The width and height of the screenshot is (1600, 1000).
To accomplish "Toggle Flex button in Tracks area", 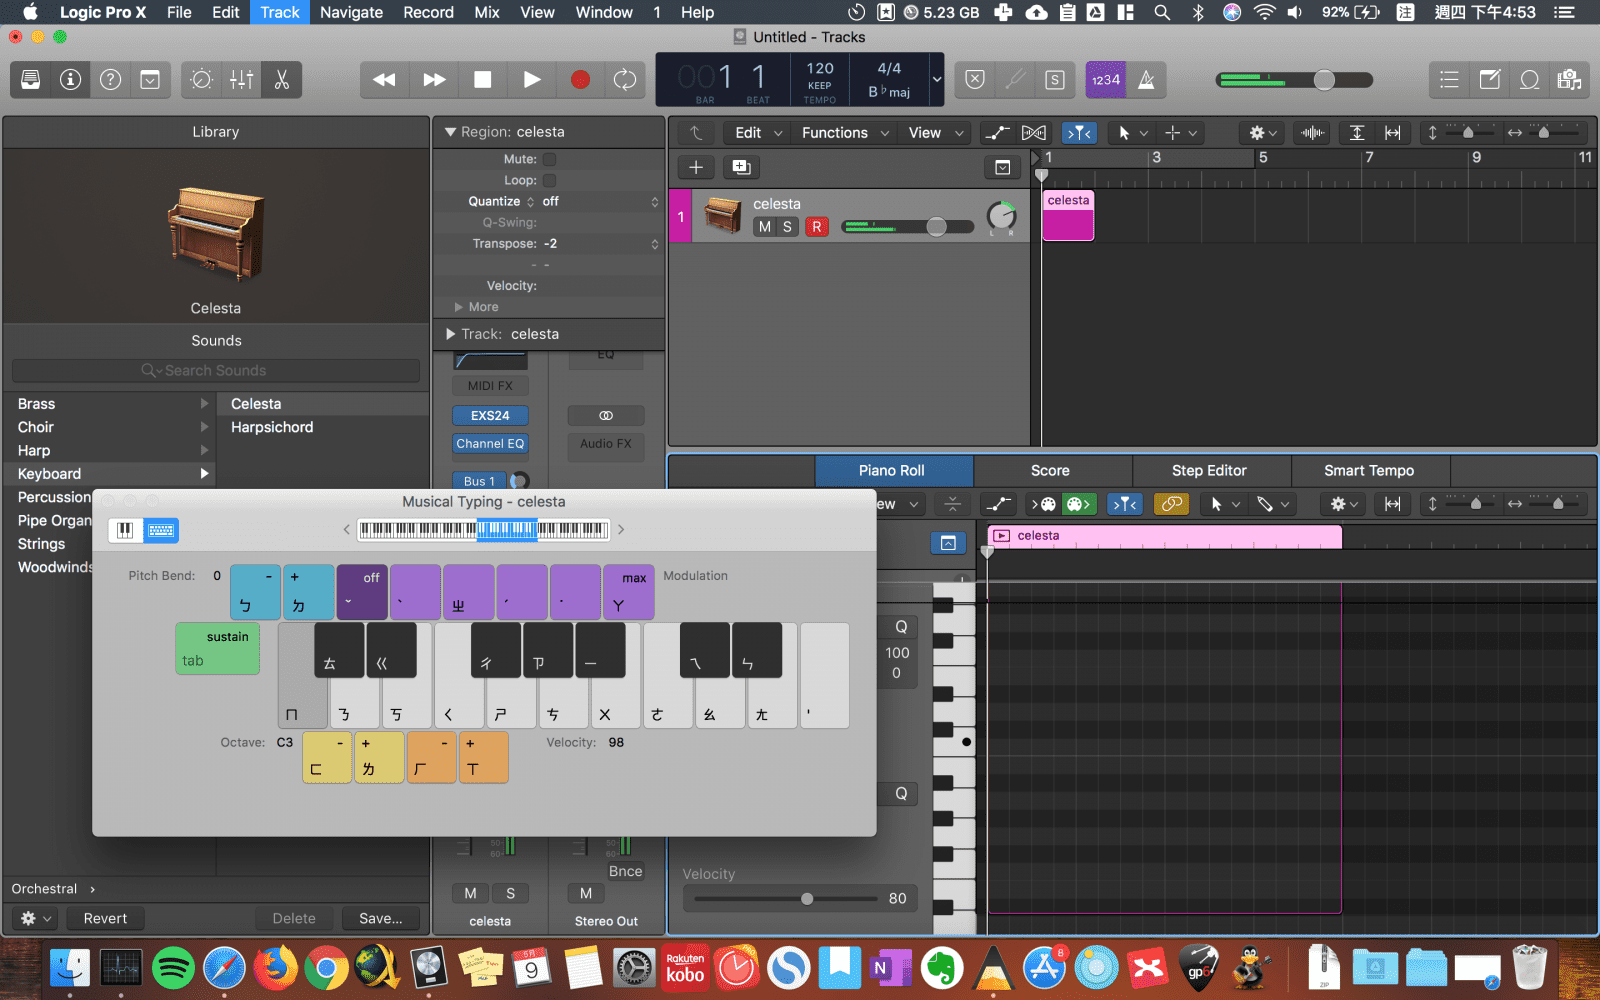I will coord(1034,133).
